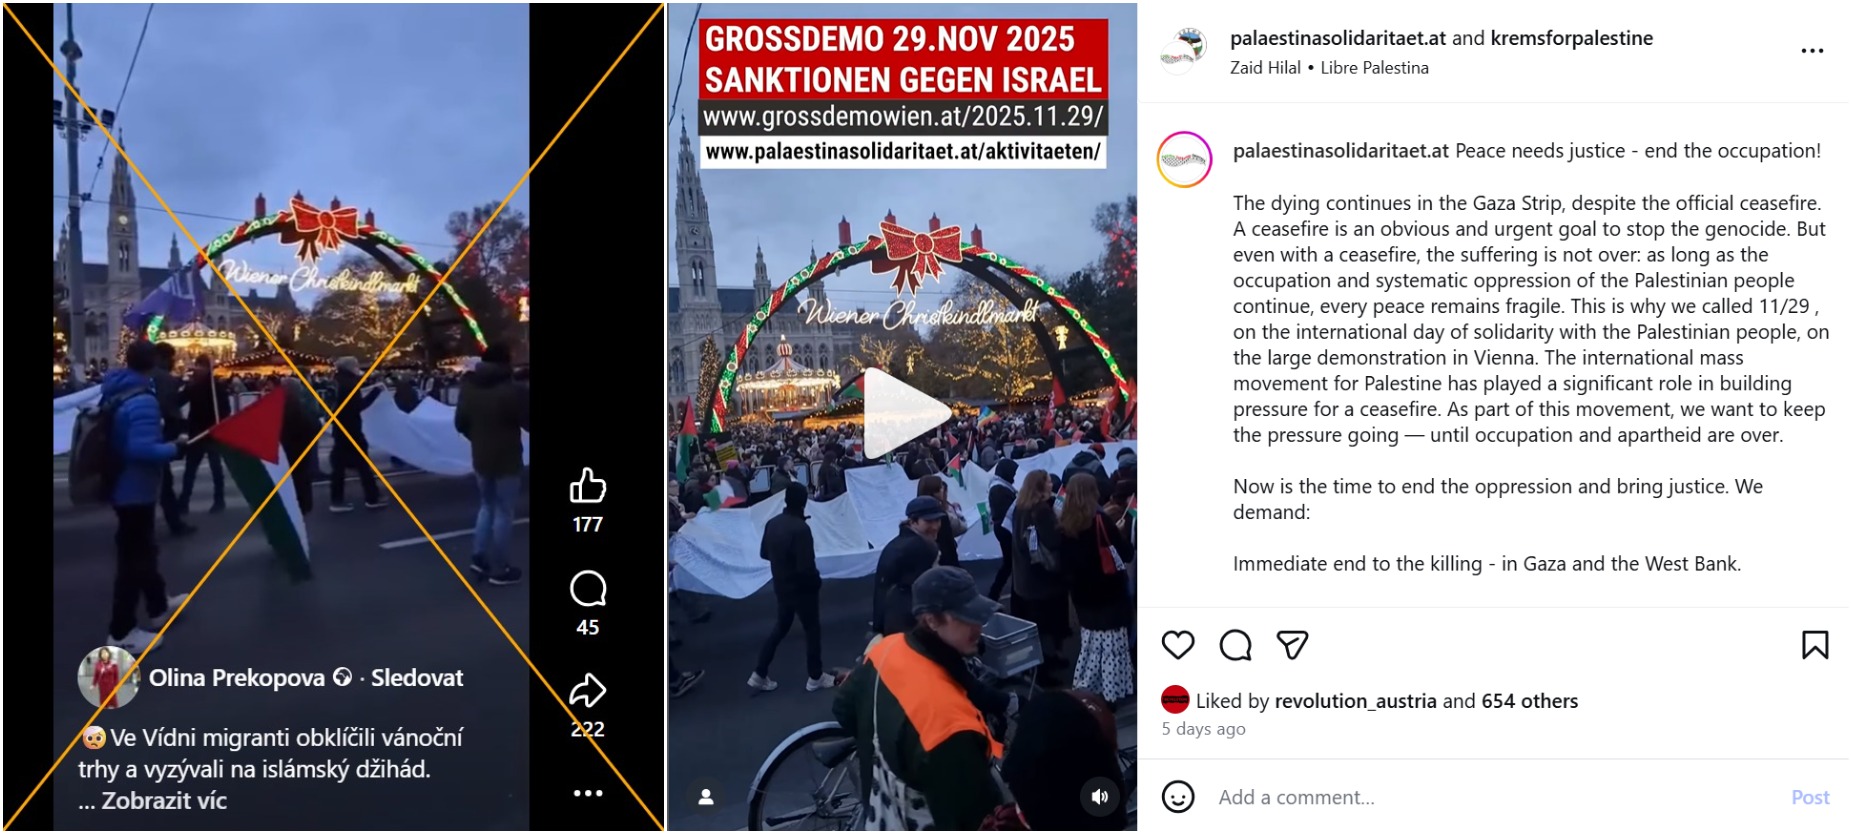This screenshot has width=1851, height=834.
Task: Show tagged people icon on video
Action: [706, 797]
